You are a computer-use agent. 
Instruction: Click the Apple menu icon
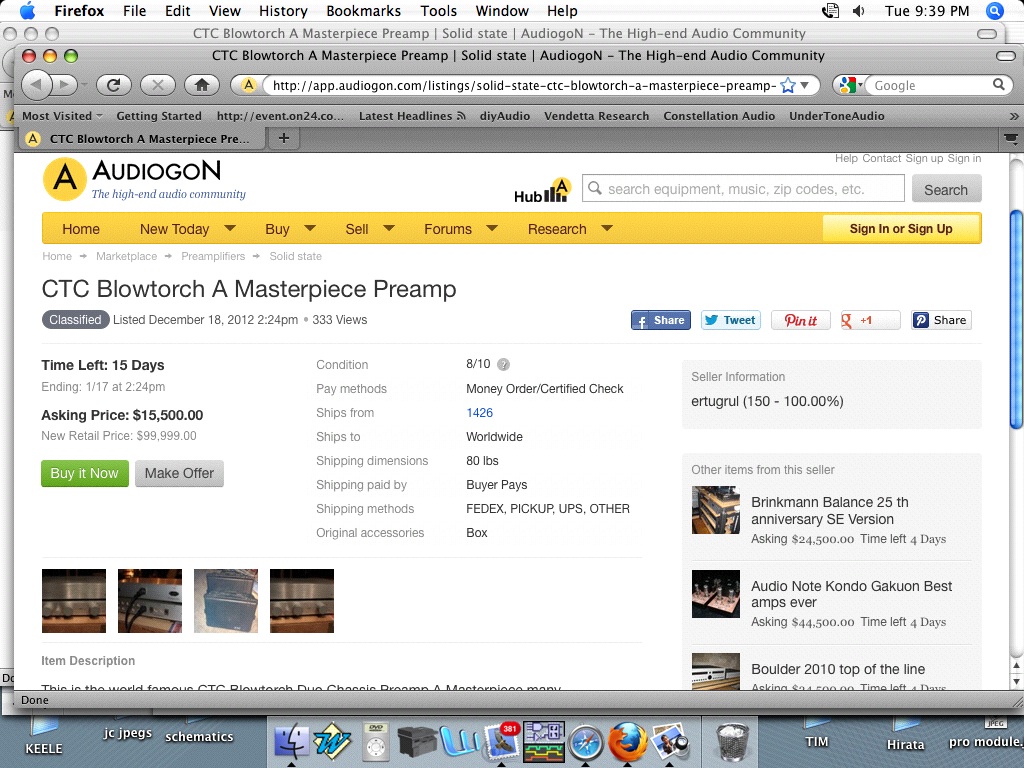point(27,10)
